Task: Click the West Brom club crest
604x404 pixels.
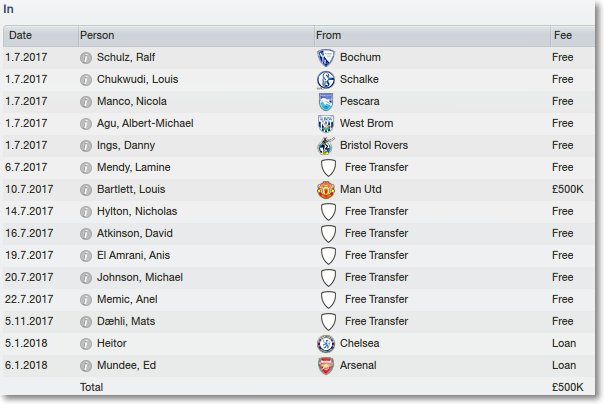Action: coord(326,124)
